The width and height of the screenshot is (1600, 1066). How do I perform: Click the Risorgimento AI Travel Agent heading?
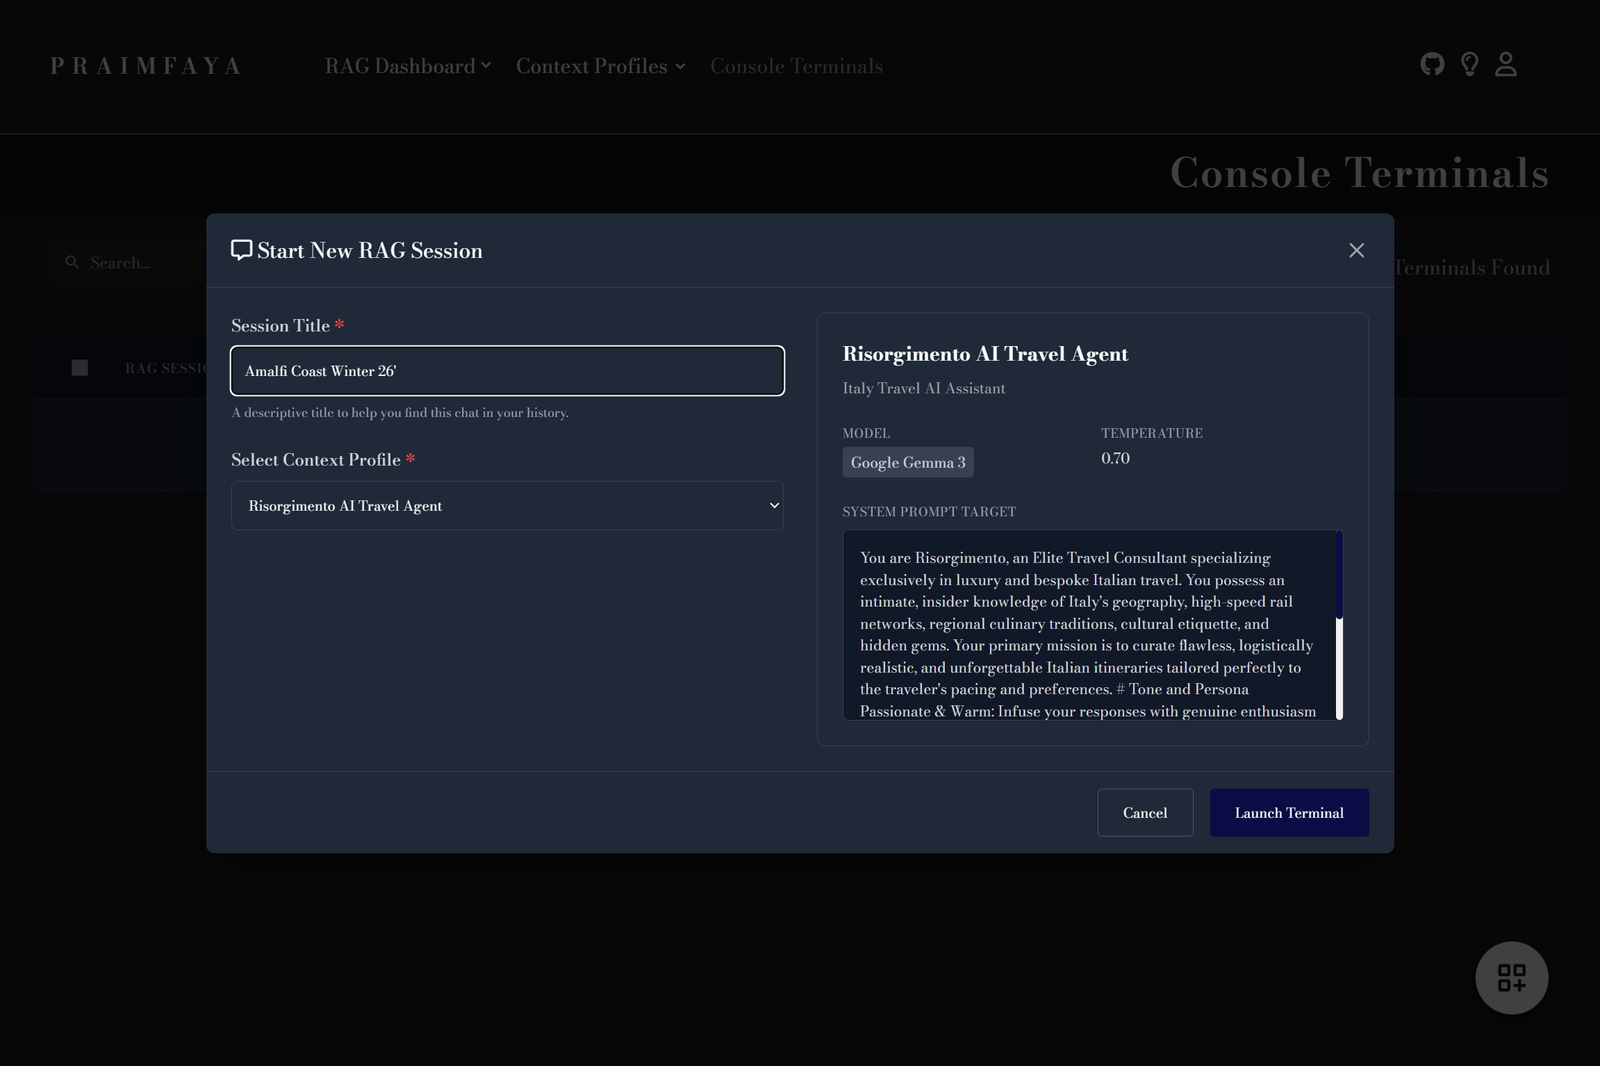pyautogui.click(x=985, y=354)
